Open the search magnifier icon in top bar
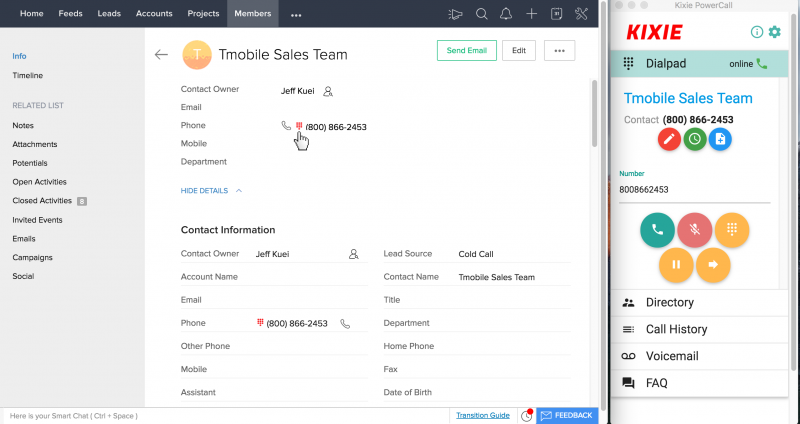Screen dimensions: 800x424 click(x=482, y=14)
